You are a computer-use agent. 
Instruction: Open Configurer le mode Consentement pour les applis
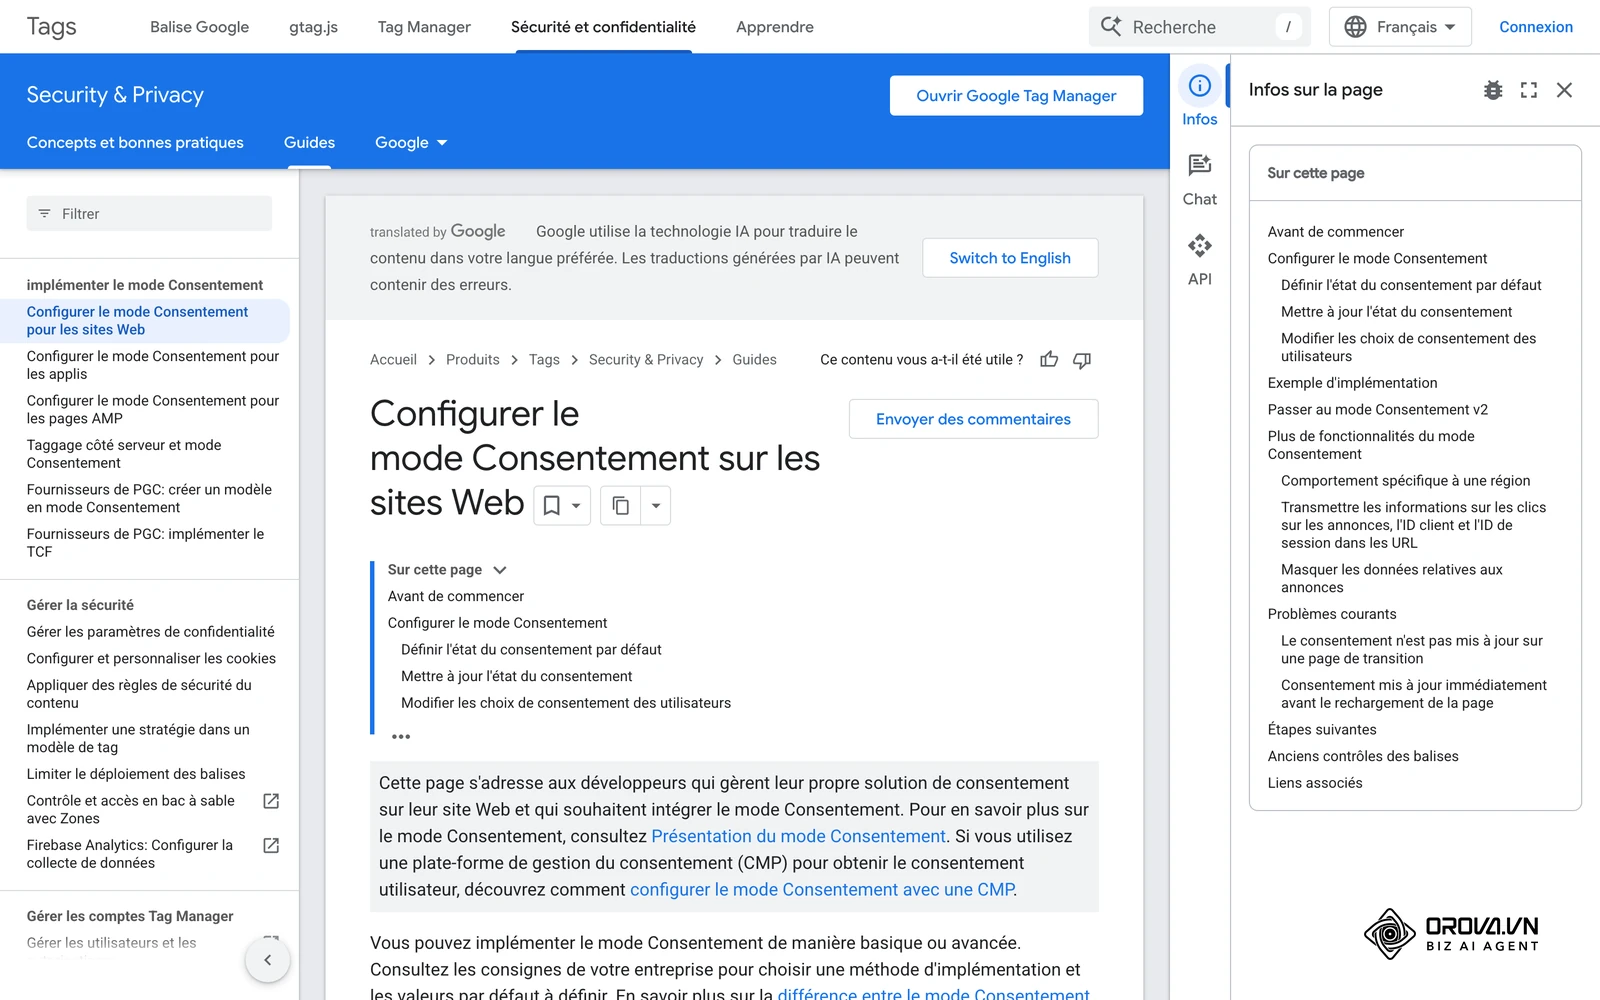pyautogui.click(x=153, y=365)
